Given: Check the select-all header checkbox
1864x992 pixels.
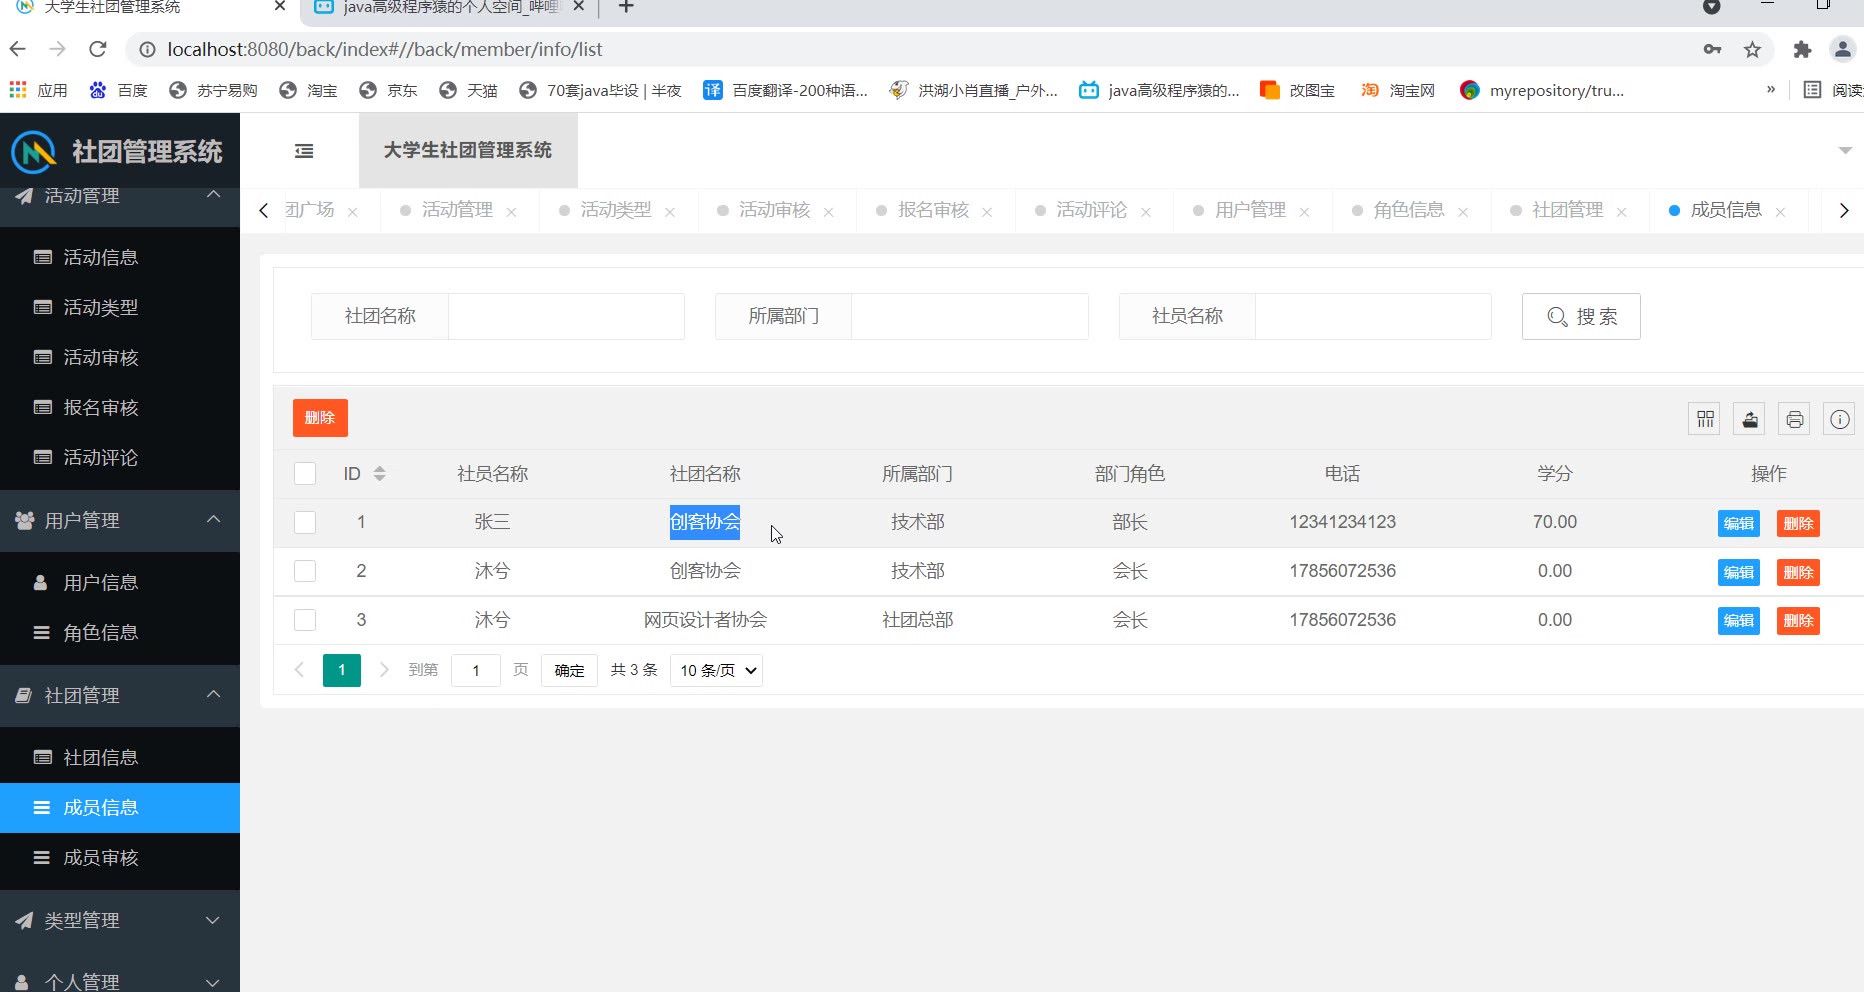Looking at the screenshot, I should (x=305, y=474).
